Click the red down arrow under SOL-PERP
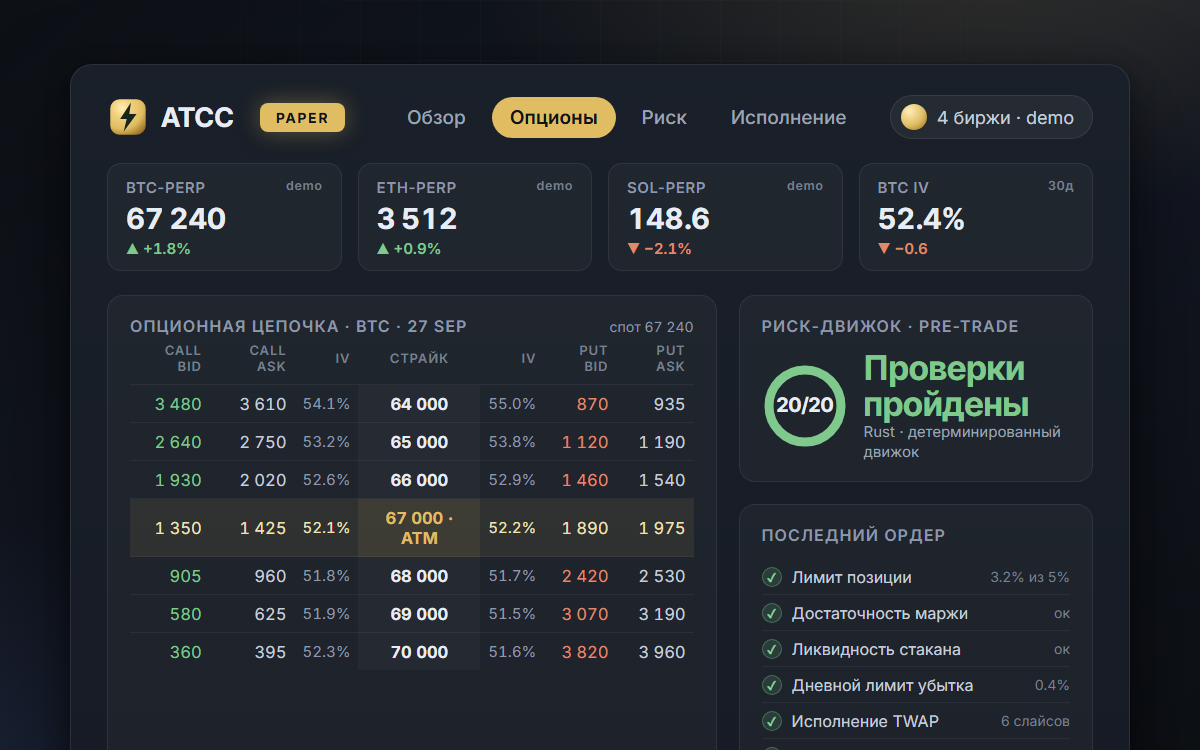This screenshot has width=1200, height=750. click(634, 249)
